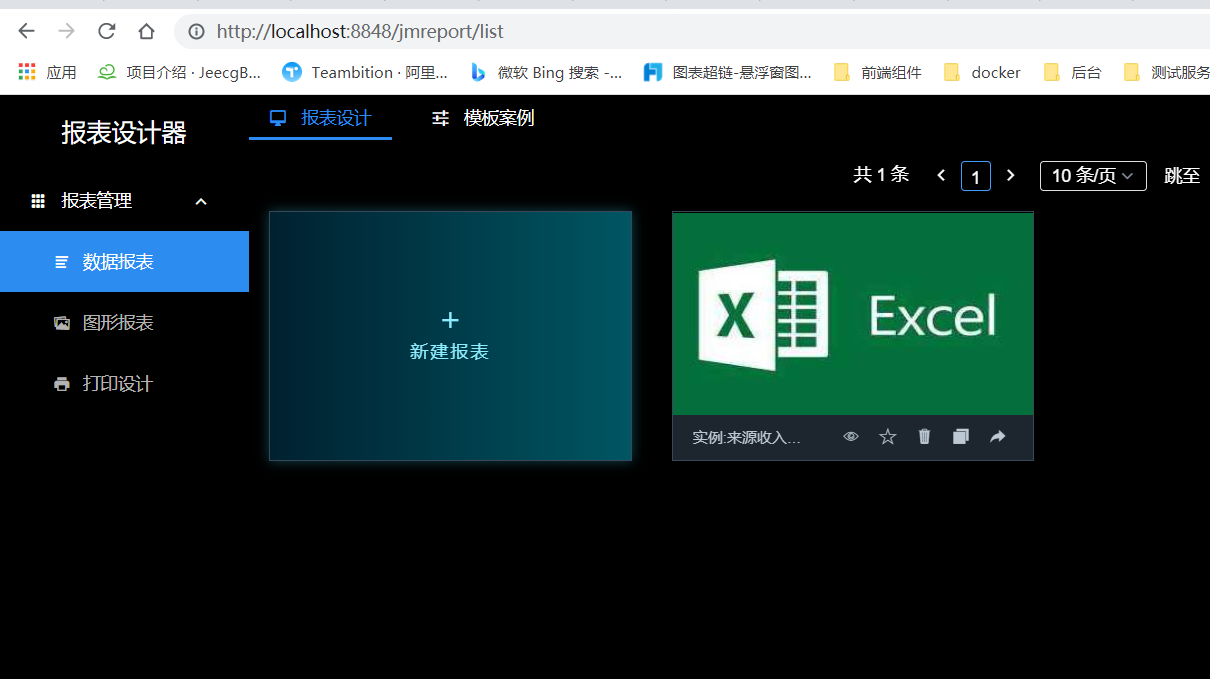Screen dimensions: 1210x679
Task: Go to next page arrow
Action: tap(1011, 176)
